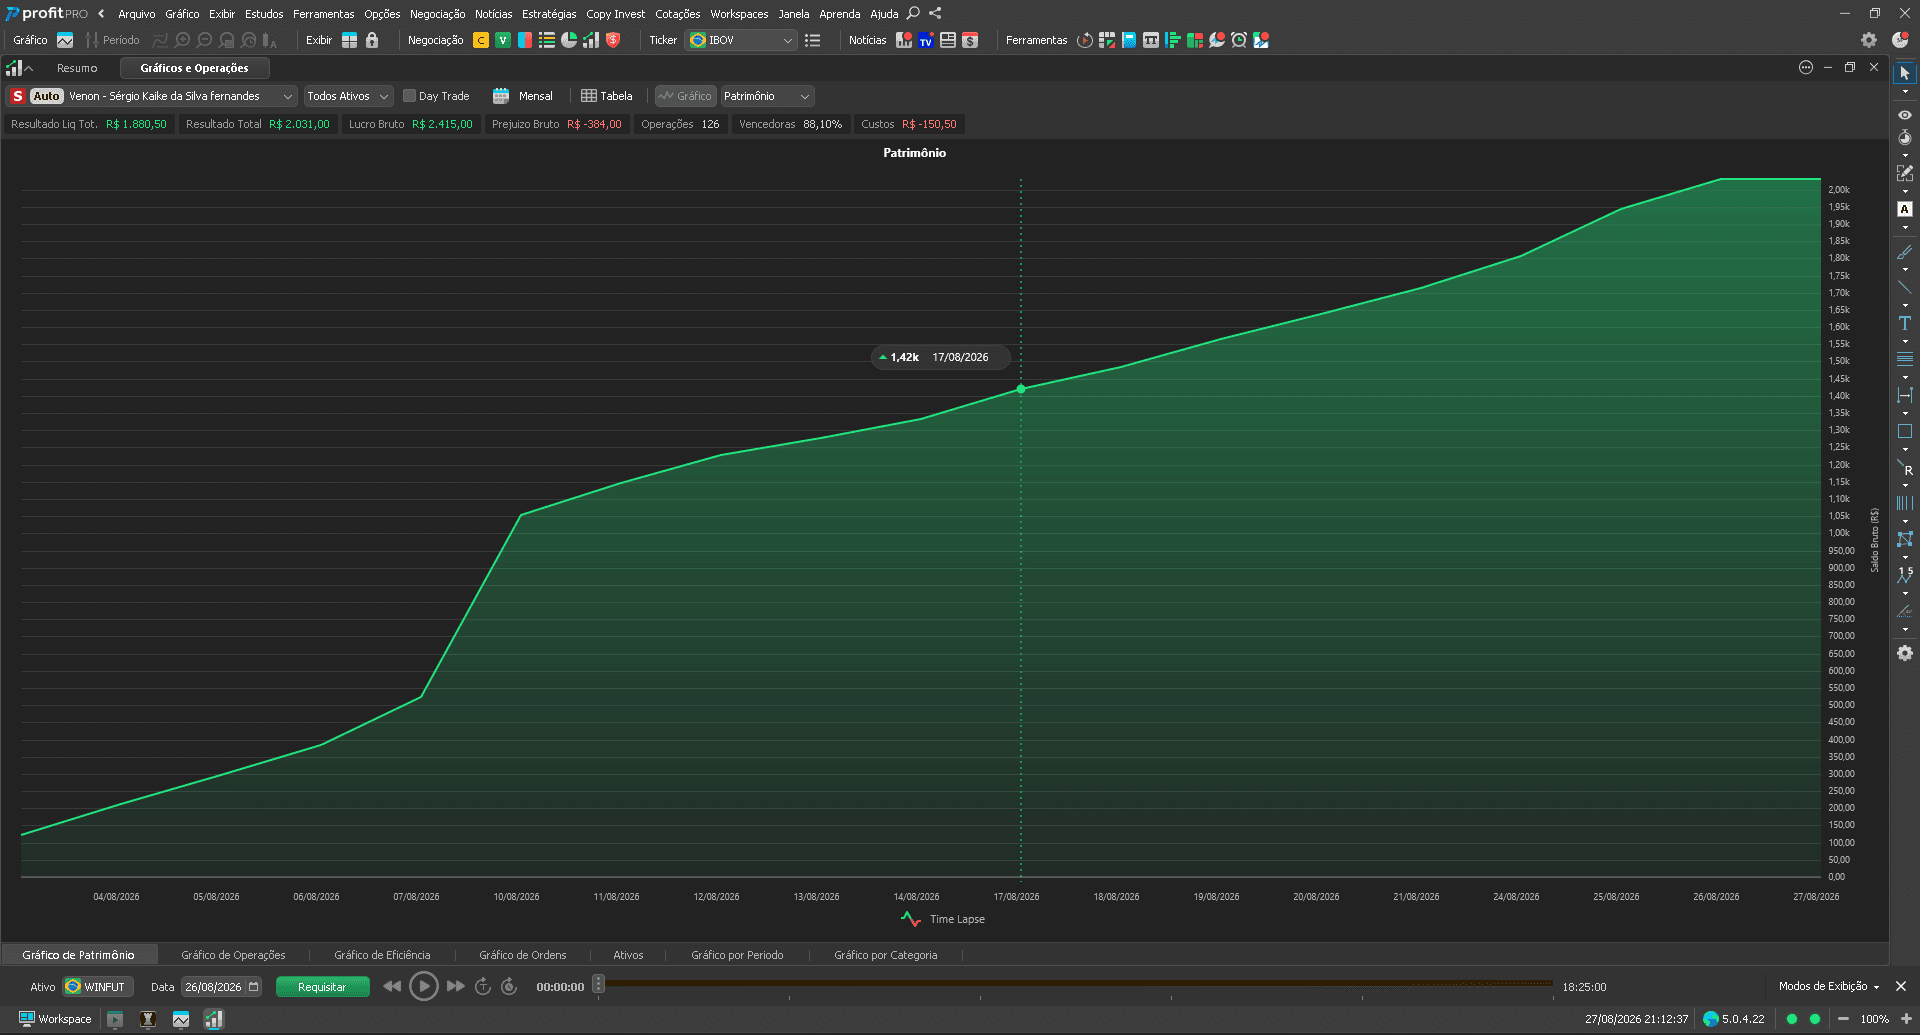The width and height of the screenshot is (1920, 1035).
Task: Select the rectangle drawing tool in sidebar
Action: pos(1905,431)
